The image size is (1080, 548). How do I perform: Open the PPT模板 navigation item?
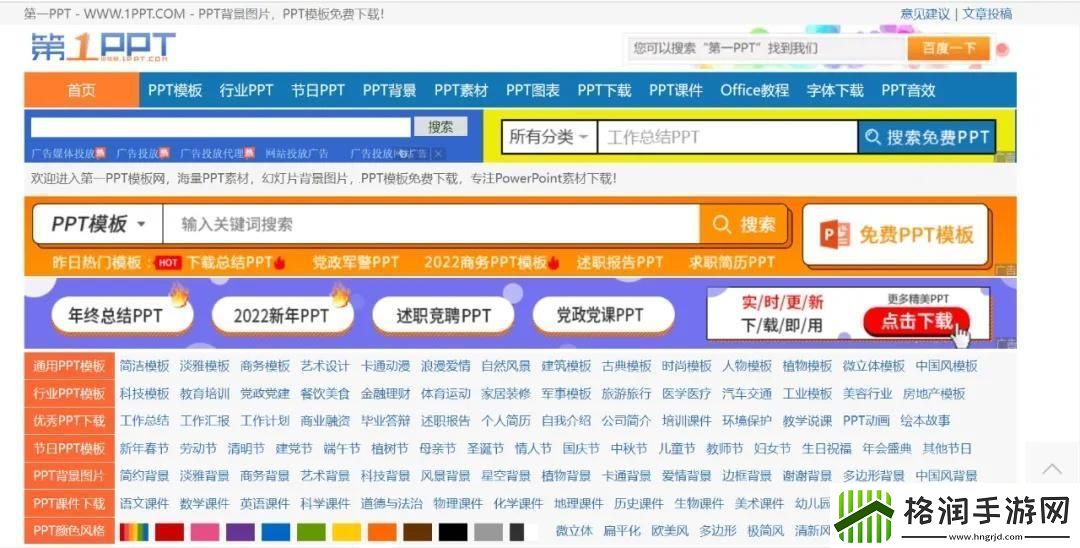[x=175, y=90]
